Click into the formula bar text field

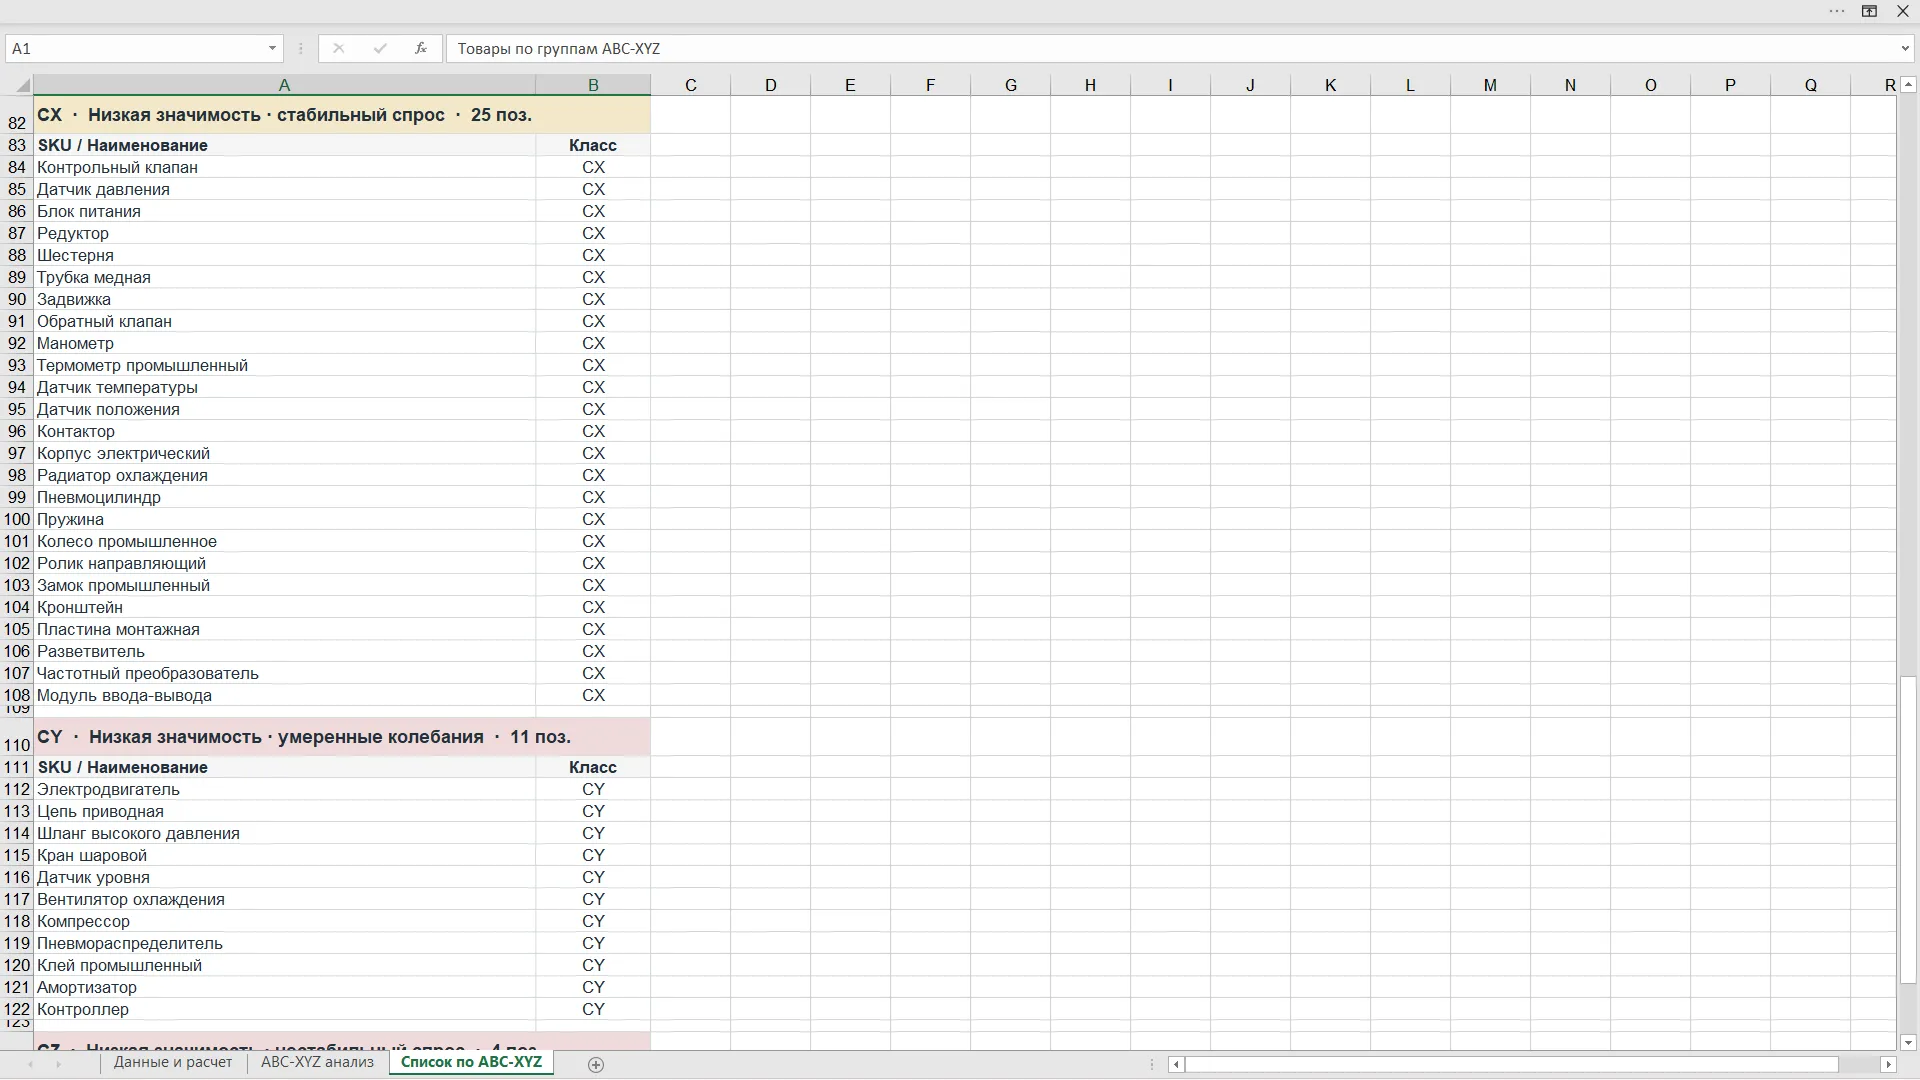tap(1170, 48)
